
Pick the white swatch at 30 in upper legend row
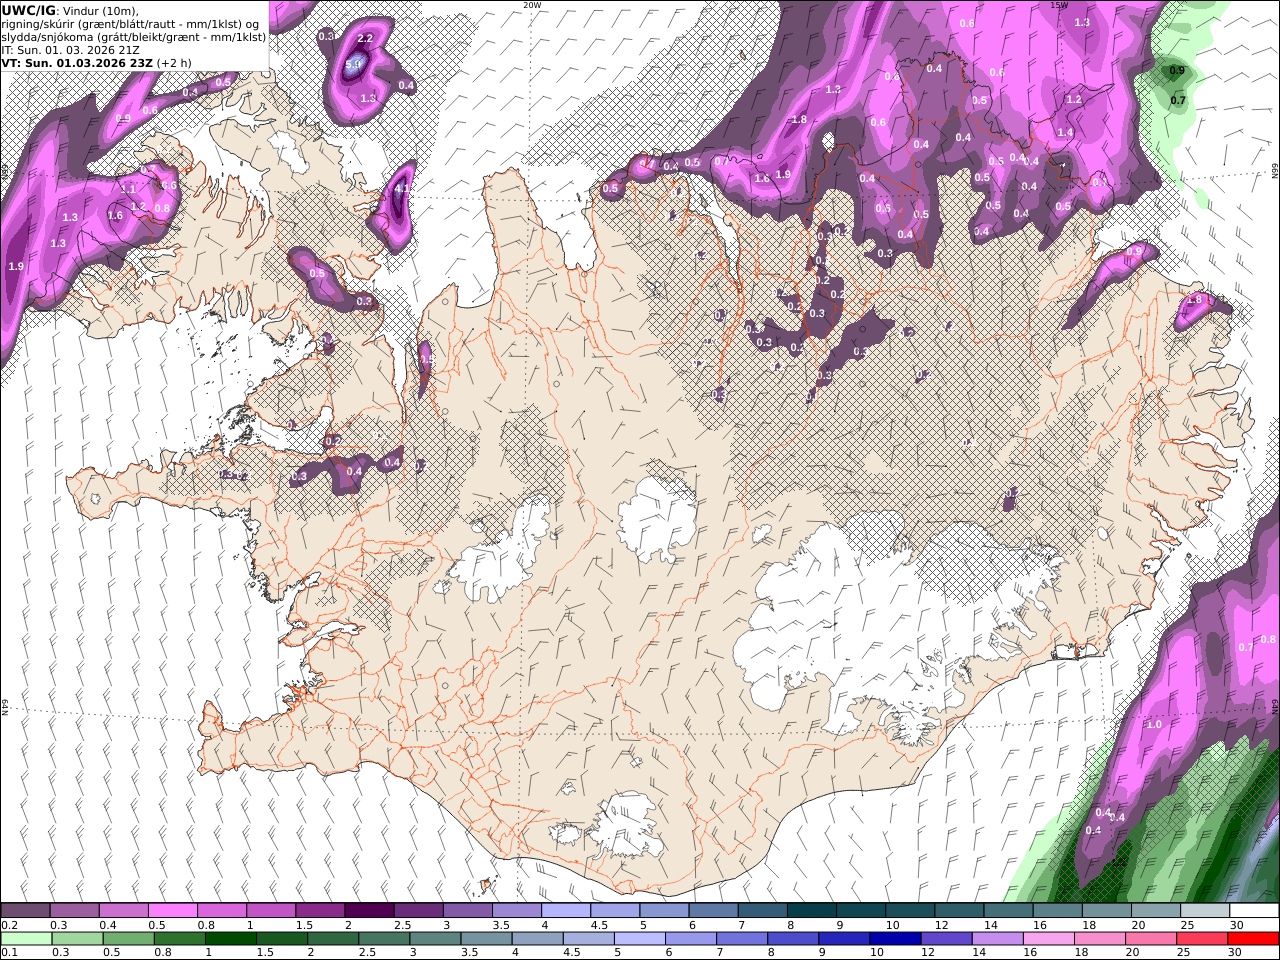click(x=1253, y=911)
